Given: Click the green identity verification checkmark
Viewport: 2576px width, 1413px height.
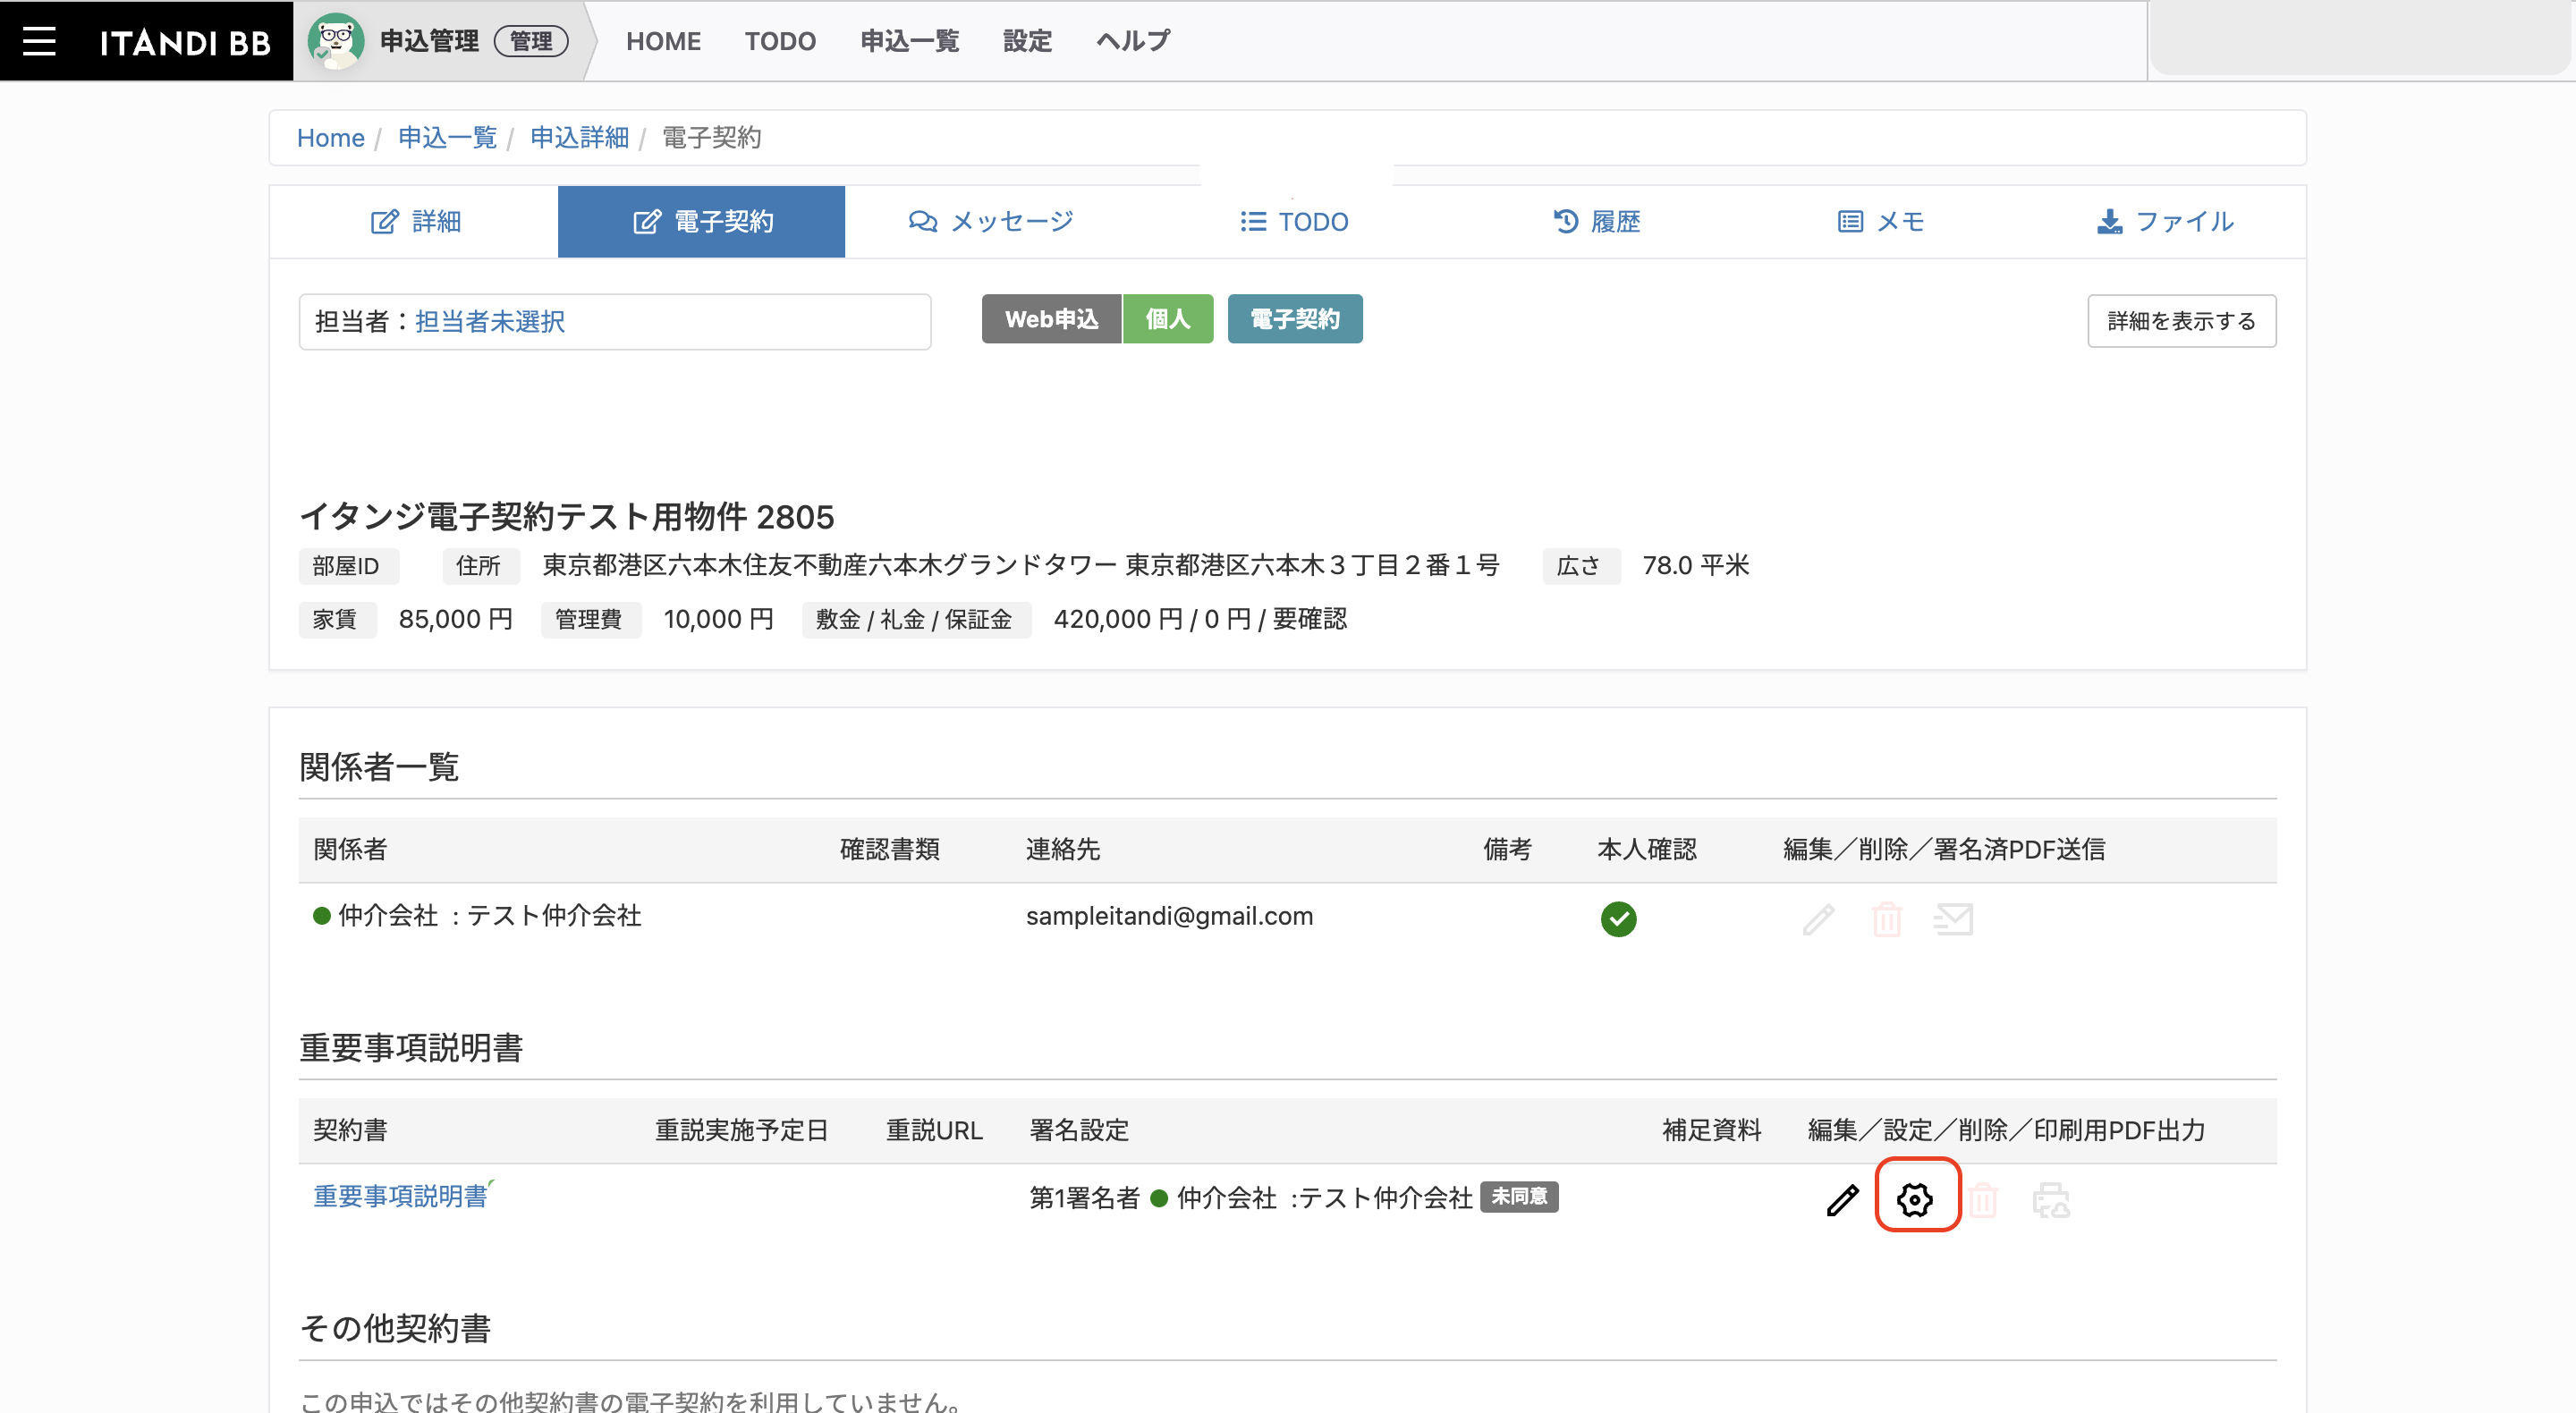Looking at the screenshot, I should [x=1618, y=919].
